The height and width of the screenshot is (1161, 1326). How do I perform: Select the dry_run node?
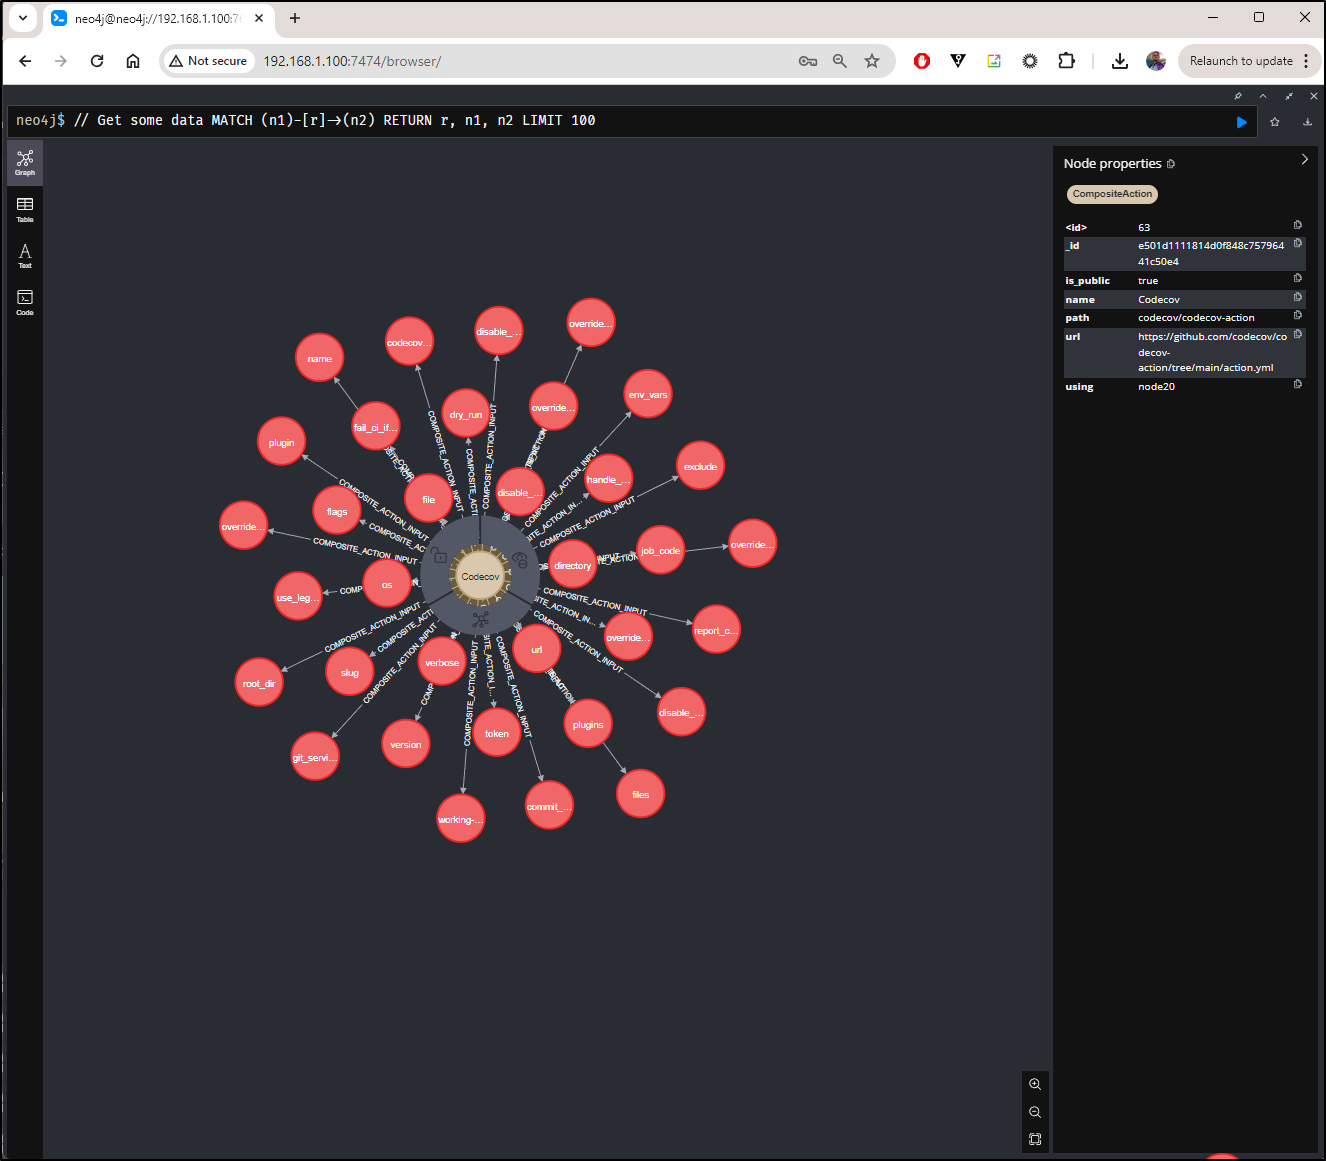(x=466, y=414)
